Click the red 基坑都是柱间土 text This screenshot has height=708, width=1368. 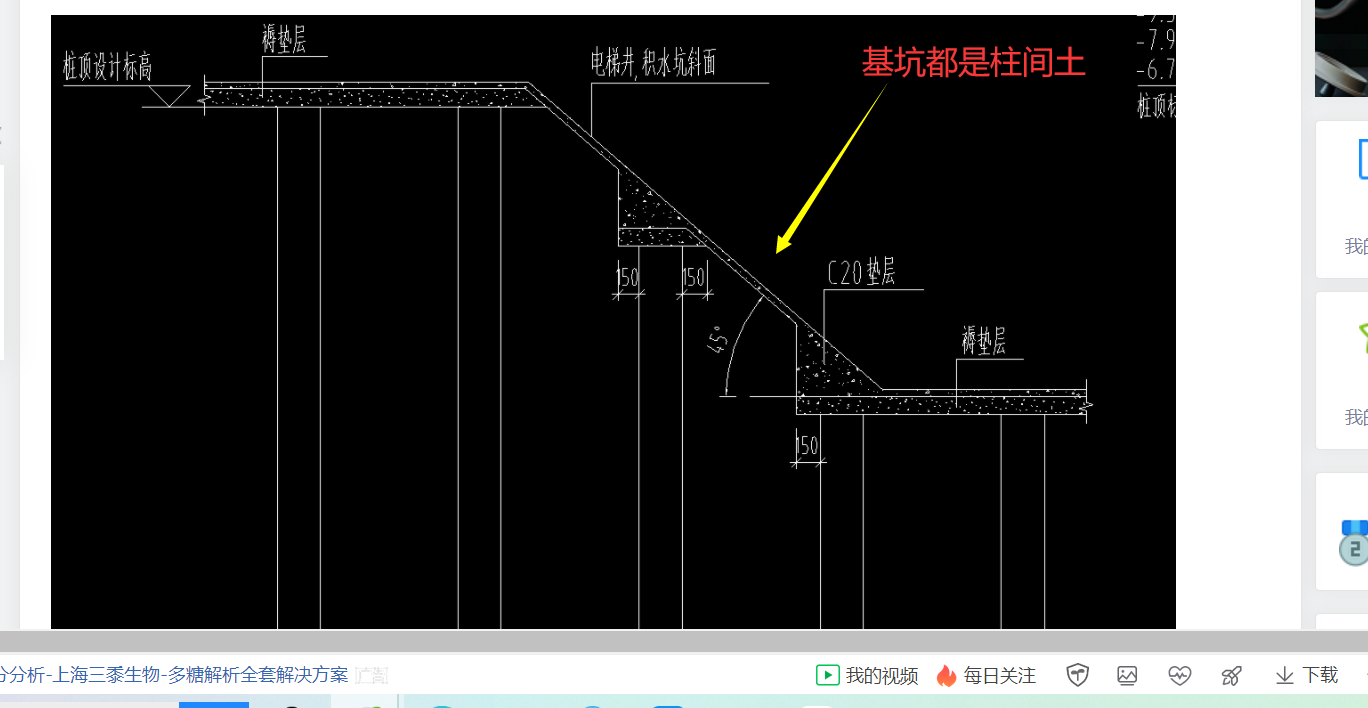coord(973,63)
